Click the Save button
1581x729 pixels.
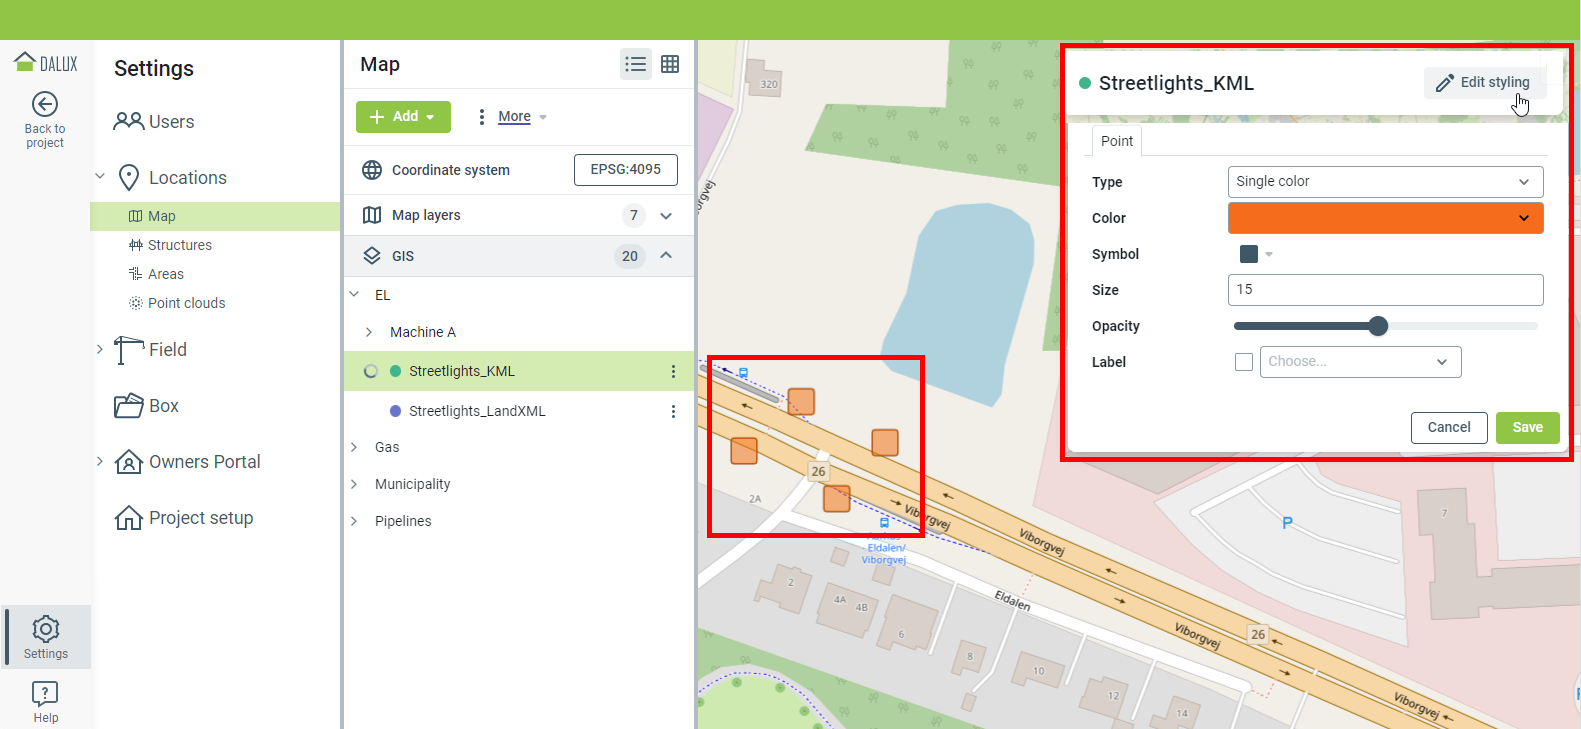1527,428
